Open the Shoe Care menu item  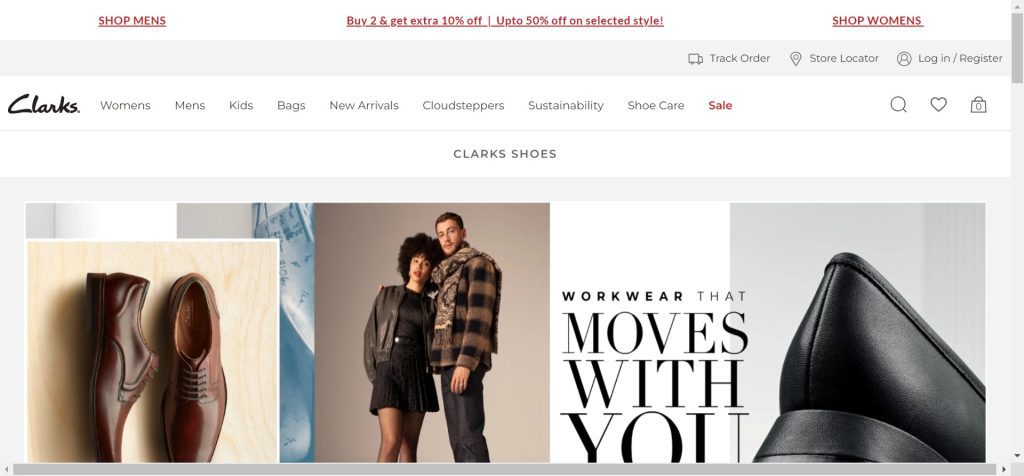[656, 105]
